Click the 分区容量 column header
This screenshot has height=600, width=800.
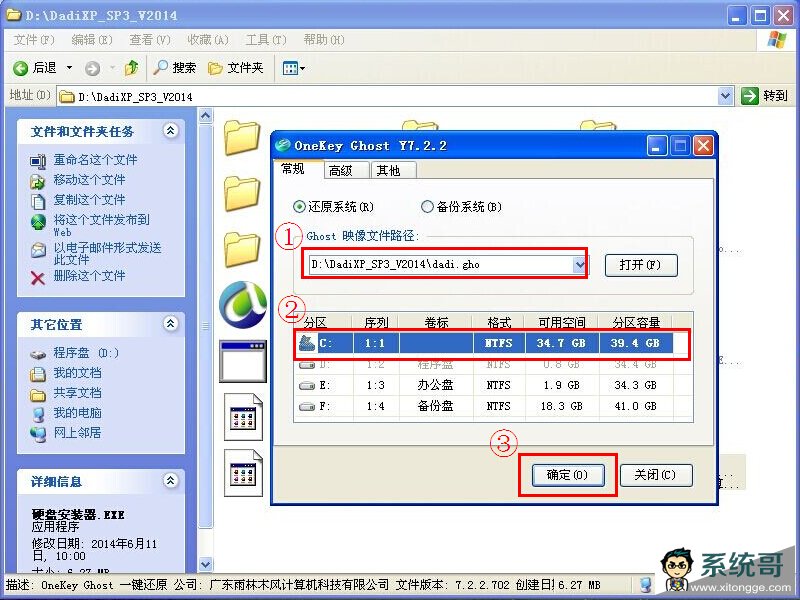click(636, 322)
